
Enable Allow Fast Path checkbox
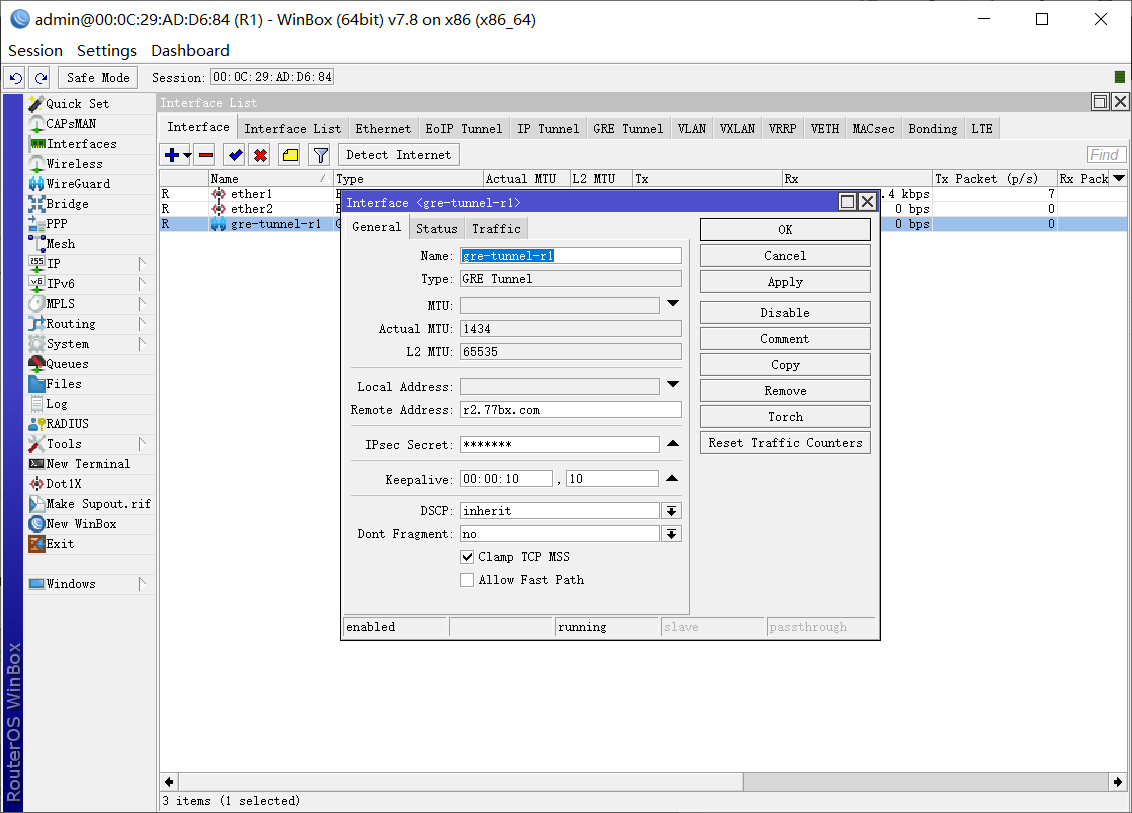(467, 580)
